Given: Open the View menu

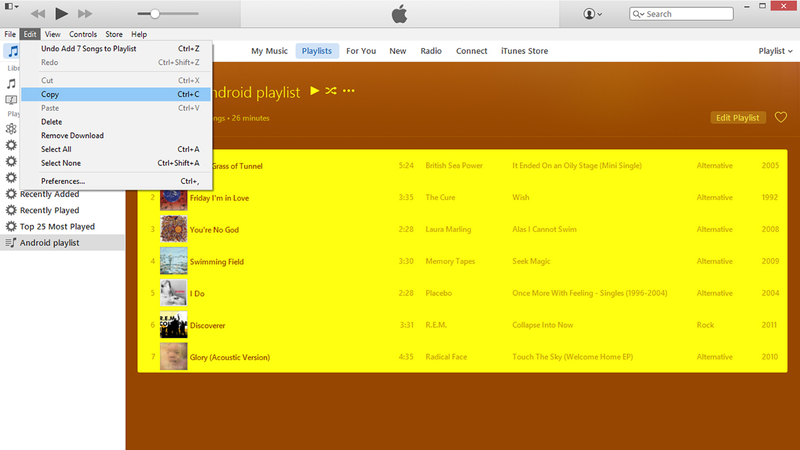Looking at the screenshot, I should tap(52, 34).
